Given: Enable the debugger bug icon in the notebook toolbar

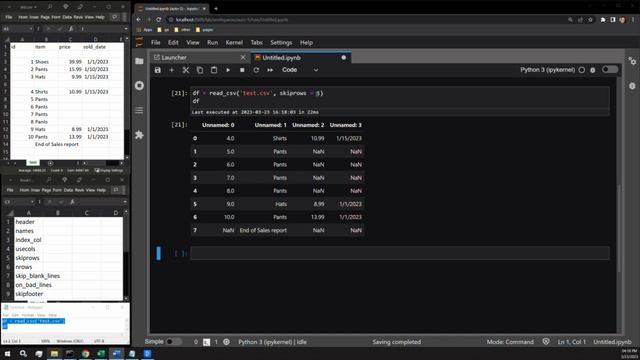Looking at the screenshot, I should click(x=593, y=70).
